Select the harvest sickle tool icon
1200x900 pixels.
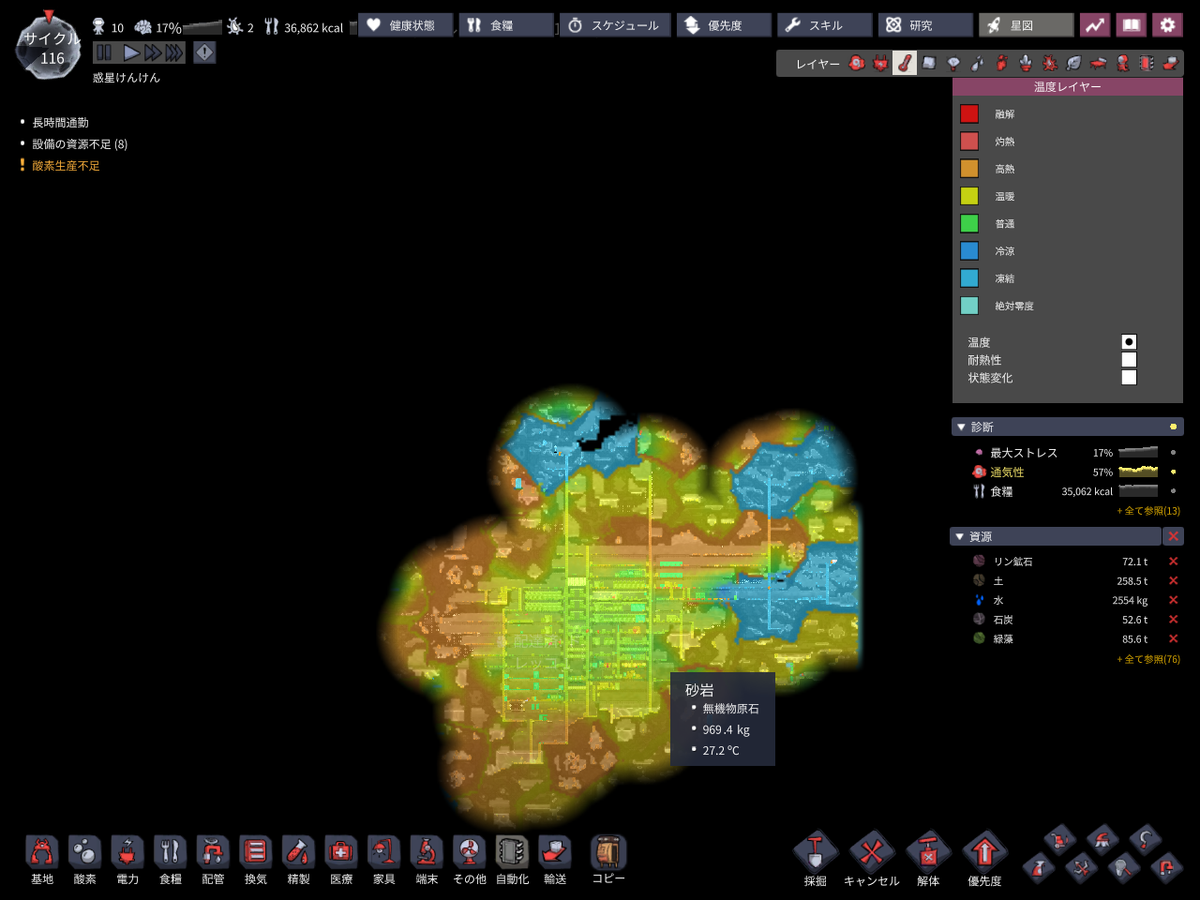click(x=1145, y=838)
